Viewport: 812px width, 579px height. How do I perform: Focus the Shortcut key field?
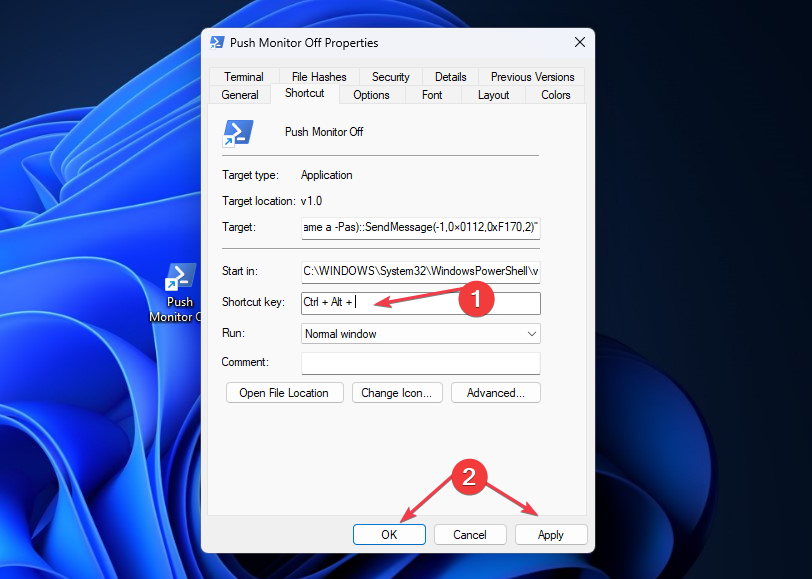click(x=420, y=303)
